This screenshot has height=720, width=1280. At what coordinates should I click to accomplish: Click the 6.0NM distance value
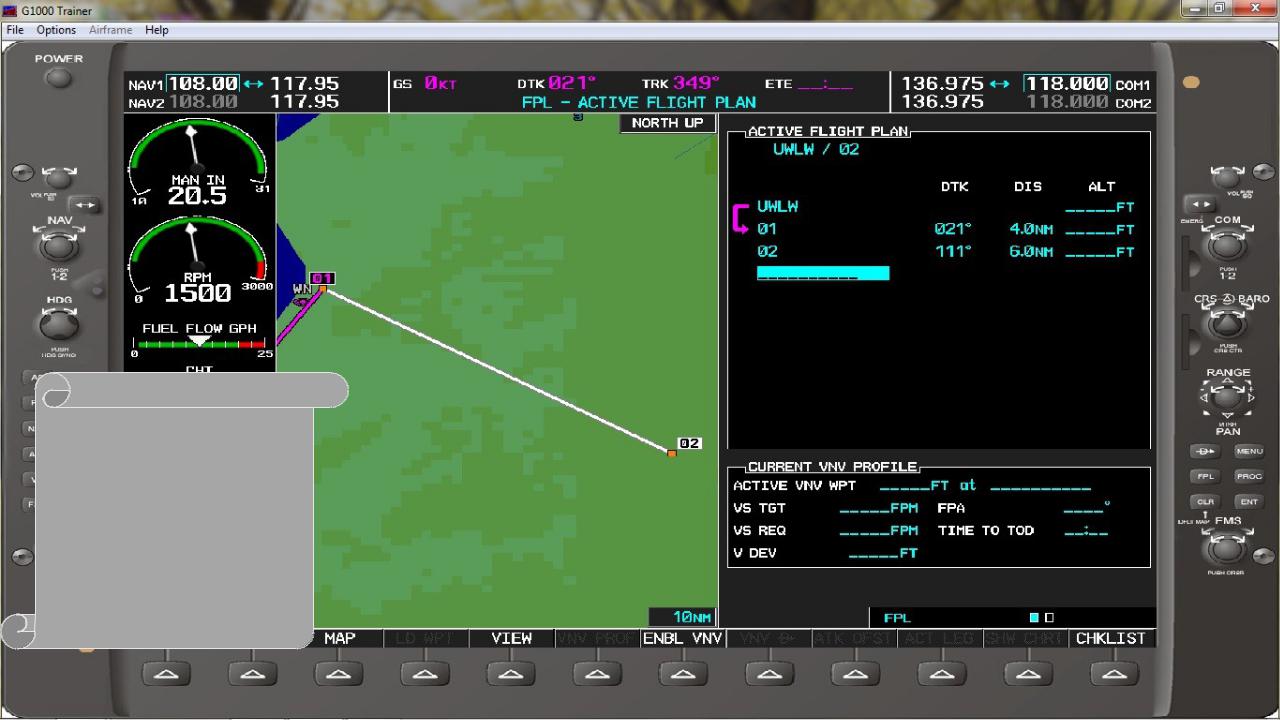[1031, 252]
